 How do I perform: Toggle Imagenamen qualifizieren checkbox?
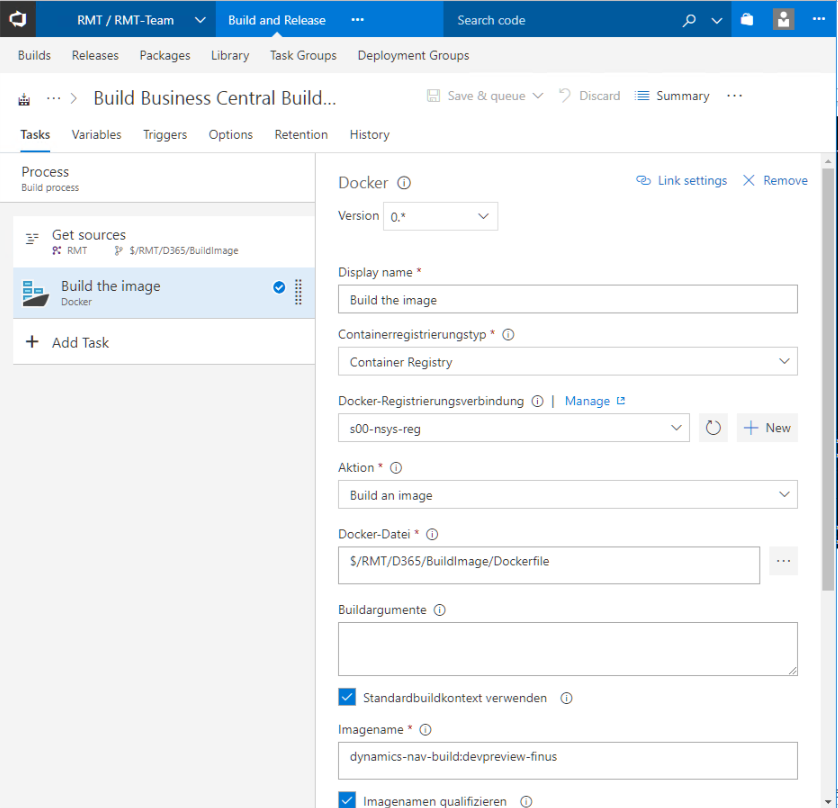[x=347, y=800]
